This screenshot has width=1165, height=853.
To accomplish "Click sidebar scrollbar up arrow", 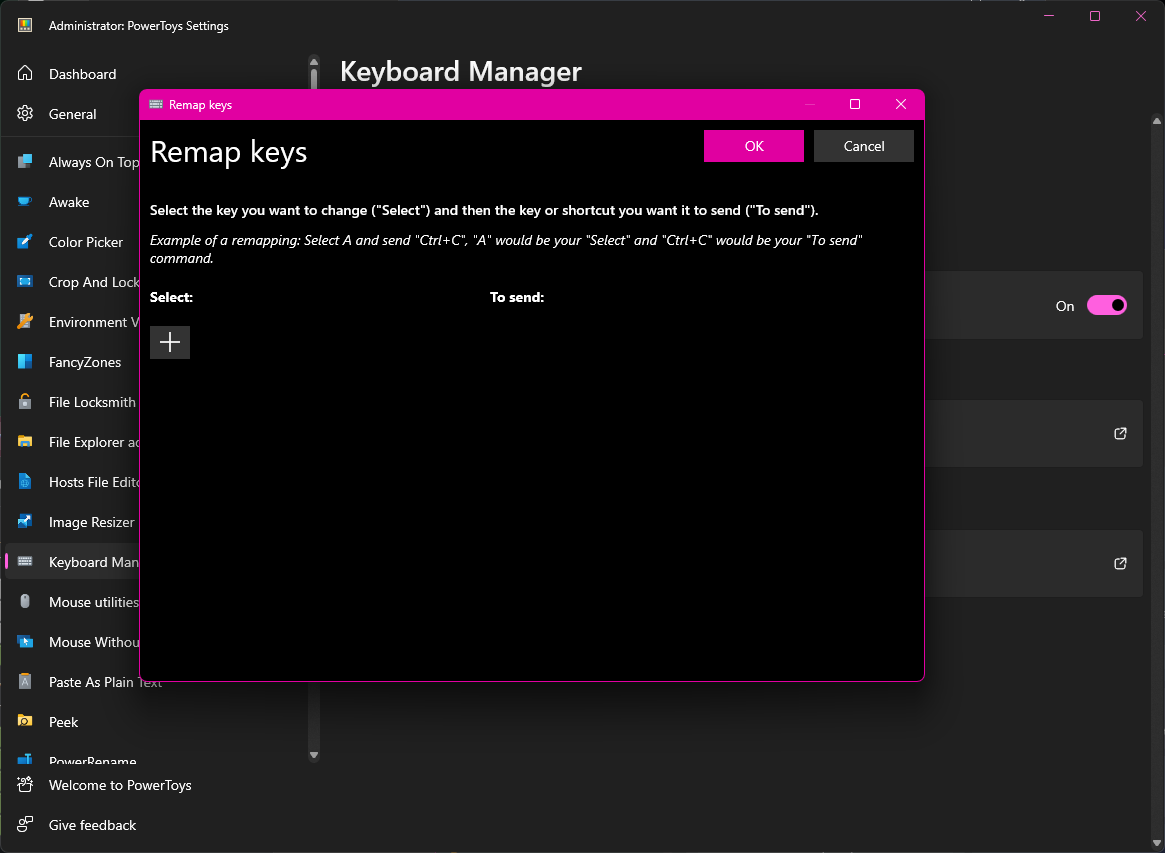I will pyautogui.click(x=314, y=62).
